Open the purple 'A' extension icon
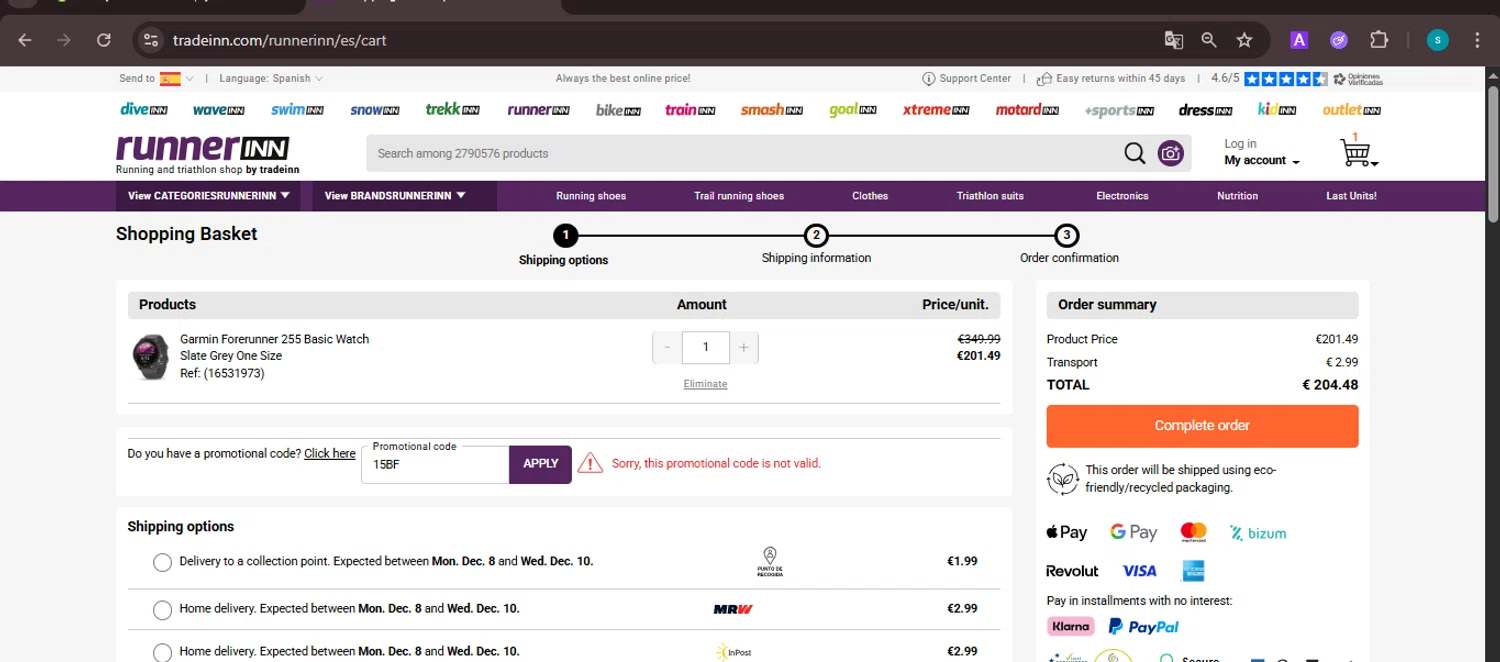 click(x=1298, y=40)
